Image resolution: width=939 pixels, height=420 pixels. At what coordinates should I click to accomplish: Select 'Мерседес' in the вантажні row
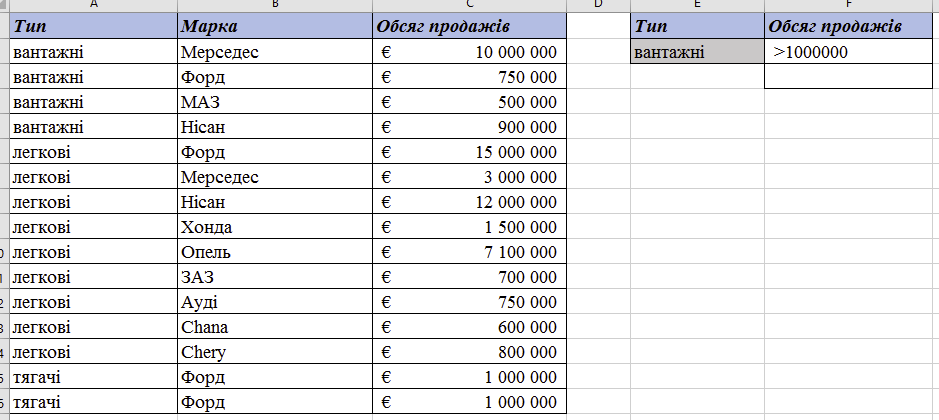275,52
